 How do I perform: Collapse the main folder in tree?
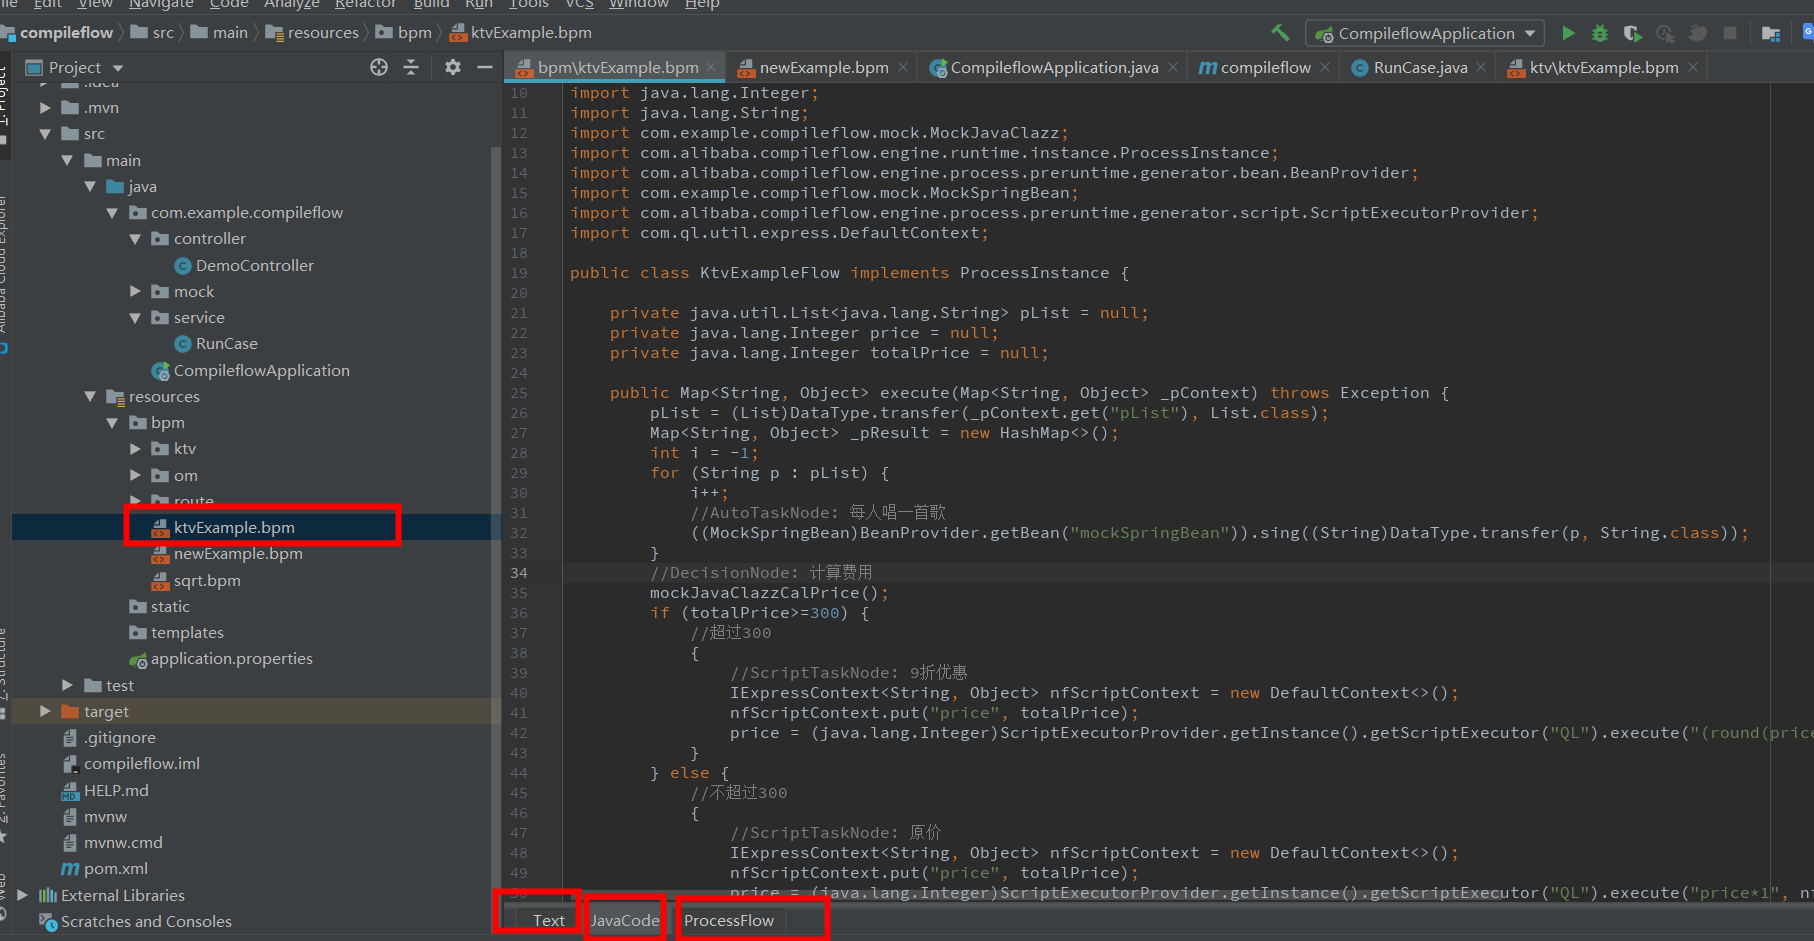coord(67,160)
